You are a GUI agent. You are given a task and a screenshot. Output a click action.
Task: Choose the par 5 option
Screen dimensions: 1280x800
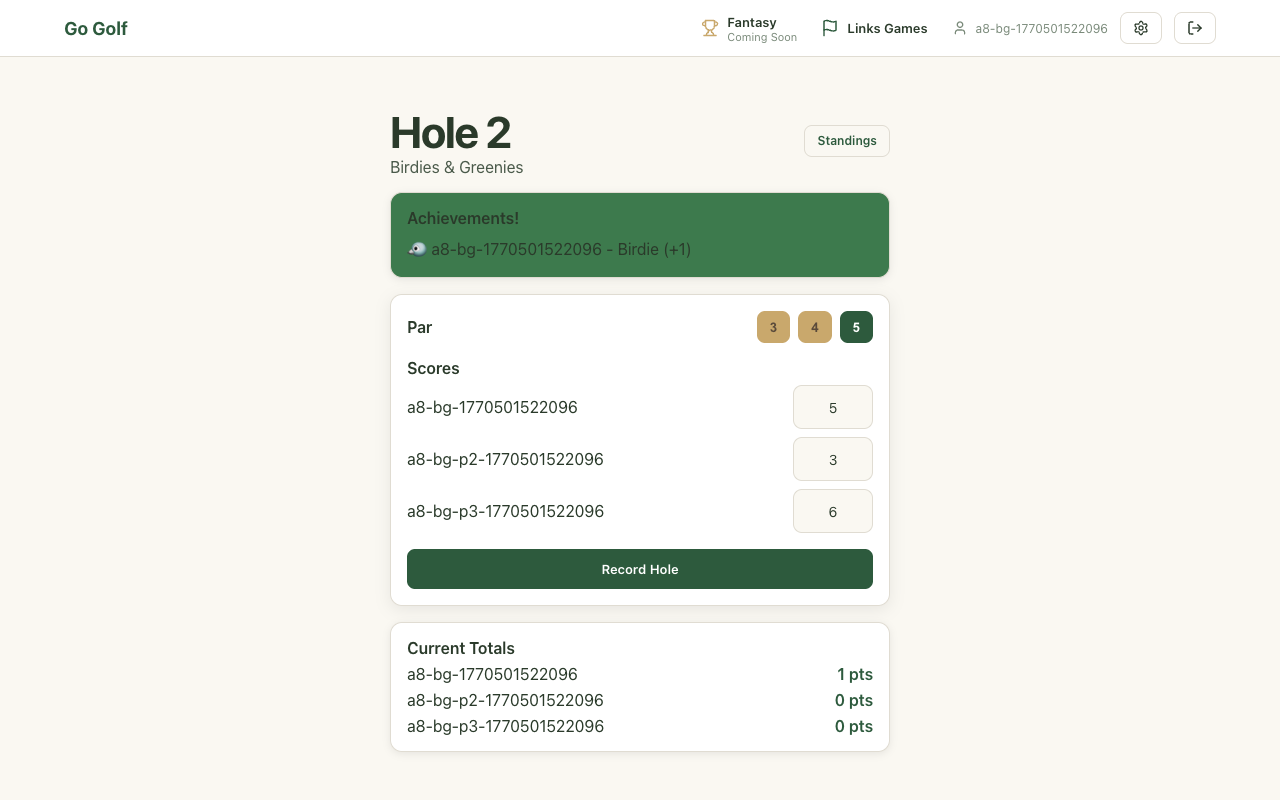point(856,328)
